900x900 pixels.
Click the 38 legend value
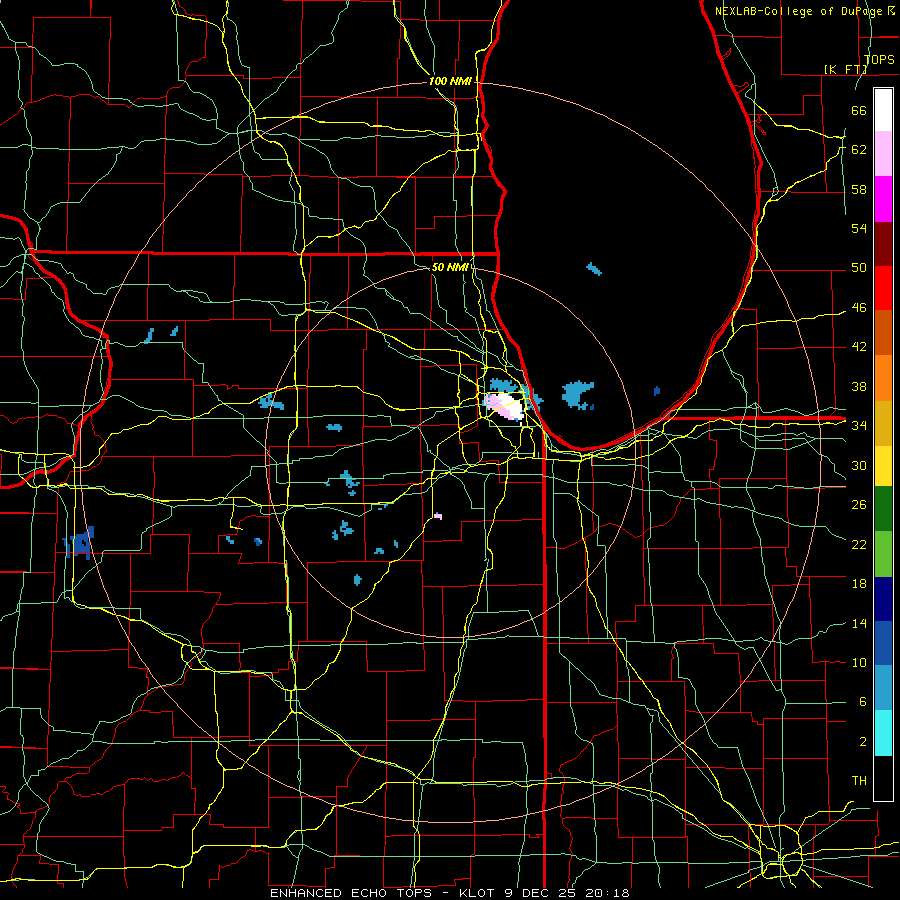(x=859, y=386)
